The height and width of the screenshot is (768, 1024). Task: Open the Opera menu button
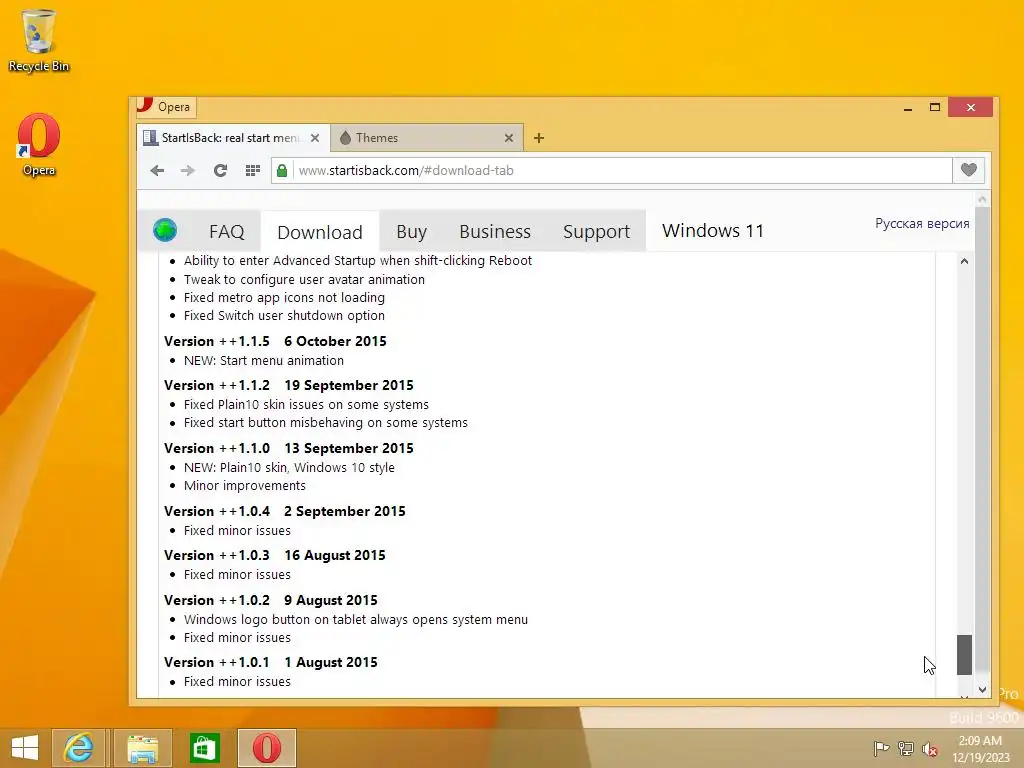[166, 106]
